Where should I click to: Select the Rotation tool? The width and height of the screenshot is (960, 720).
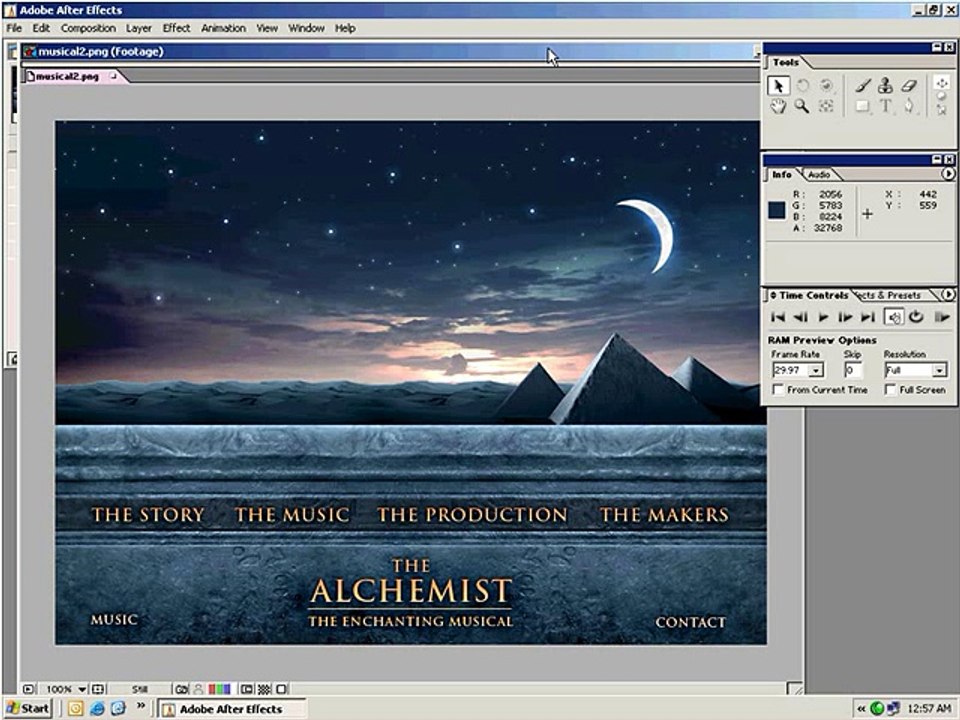(x=803, y=86)
